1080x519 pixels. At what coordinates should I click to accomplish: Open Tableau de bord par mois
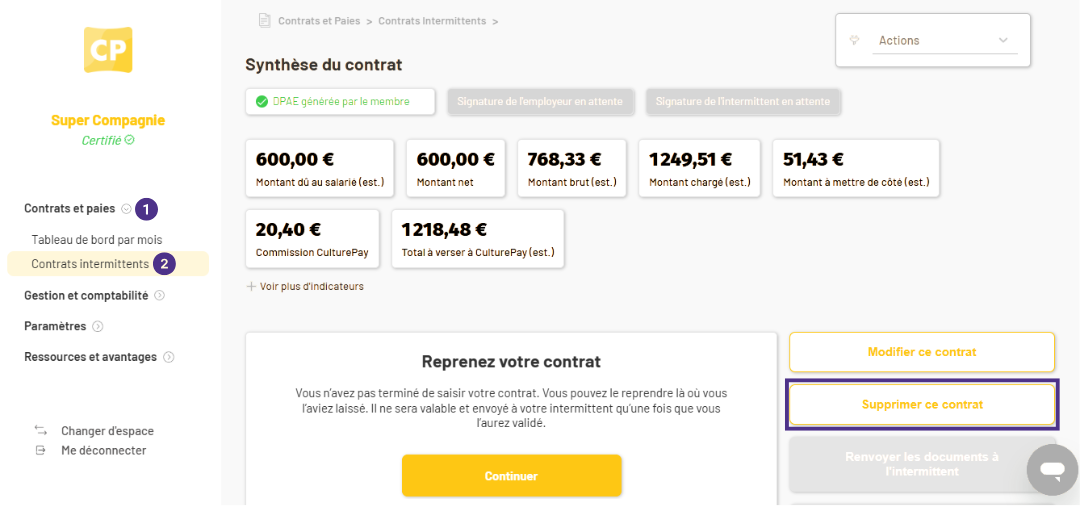click(x=96, y=240)
